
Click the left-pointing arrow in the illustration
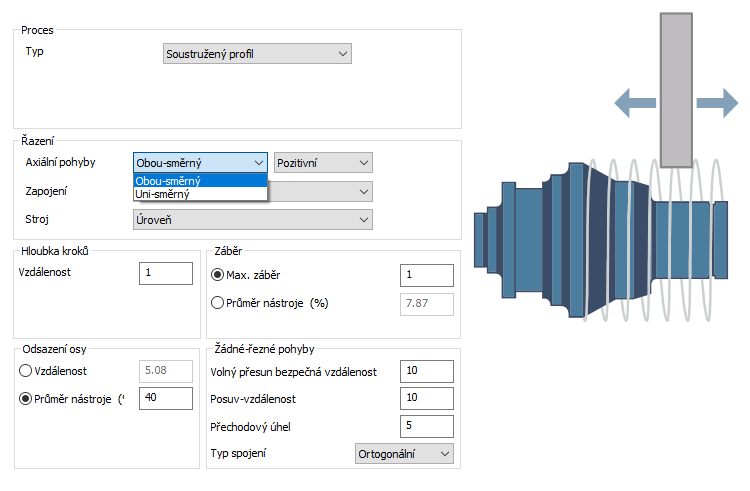click(x=635, y=103)
